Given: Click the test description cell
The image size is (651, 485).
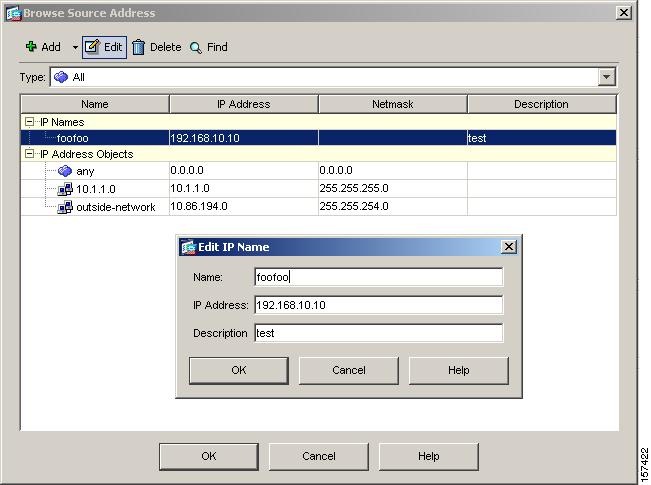Looking at the screenshot, I should tap(541, 138).
